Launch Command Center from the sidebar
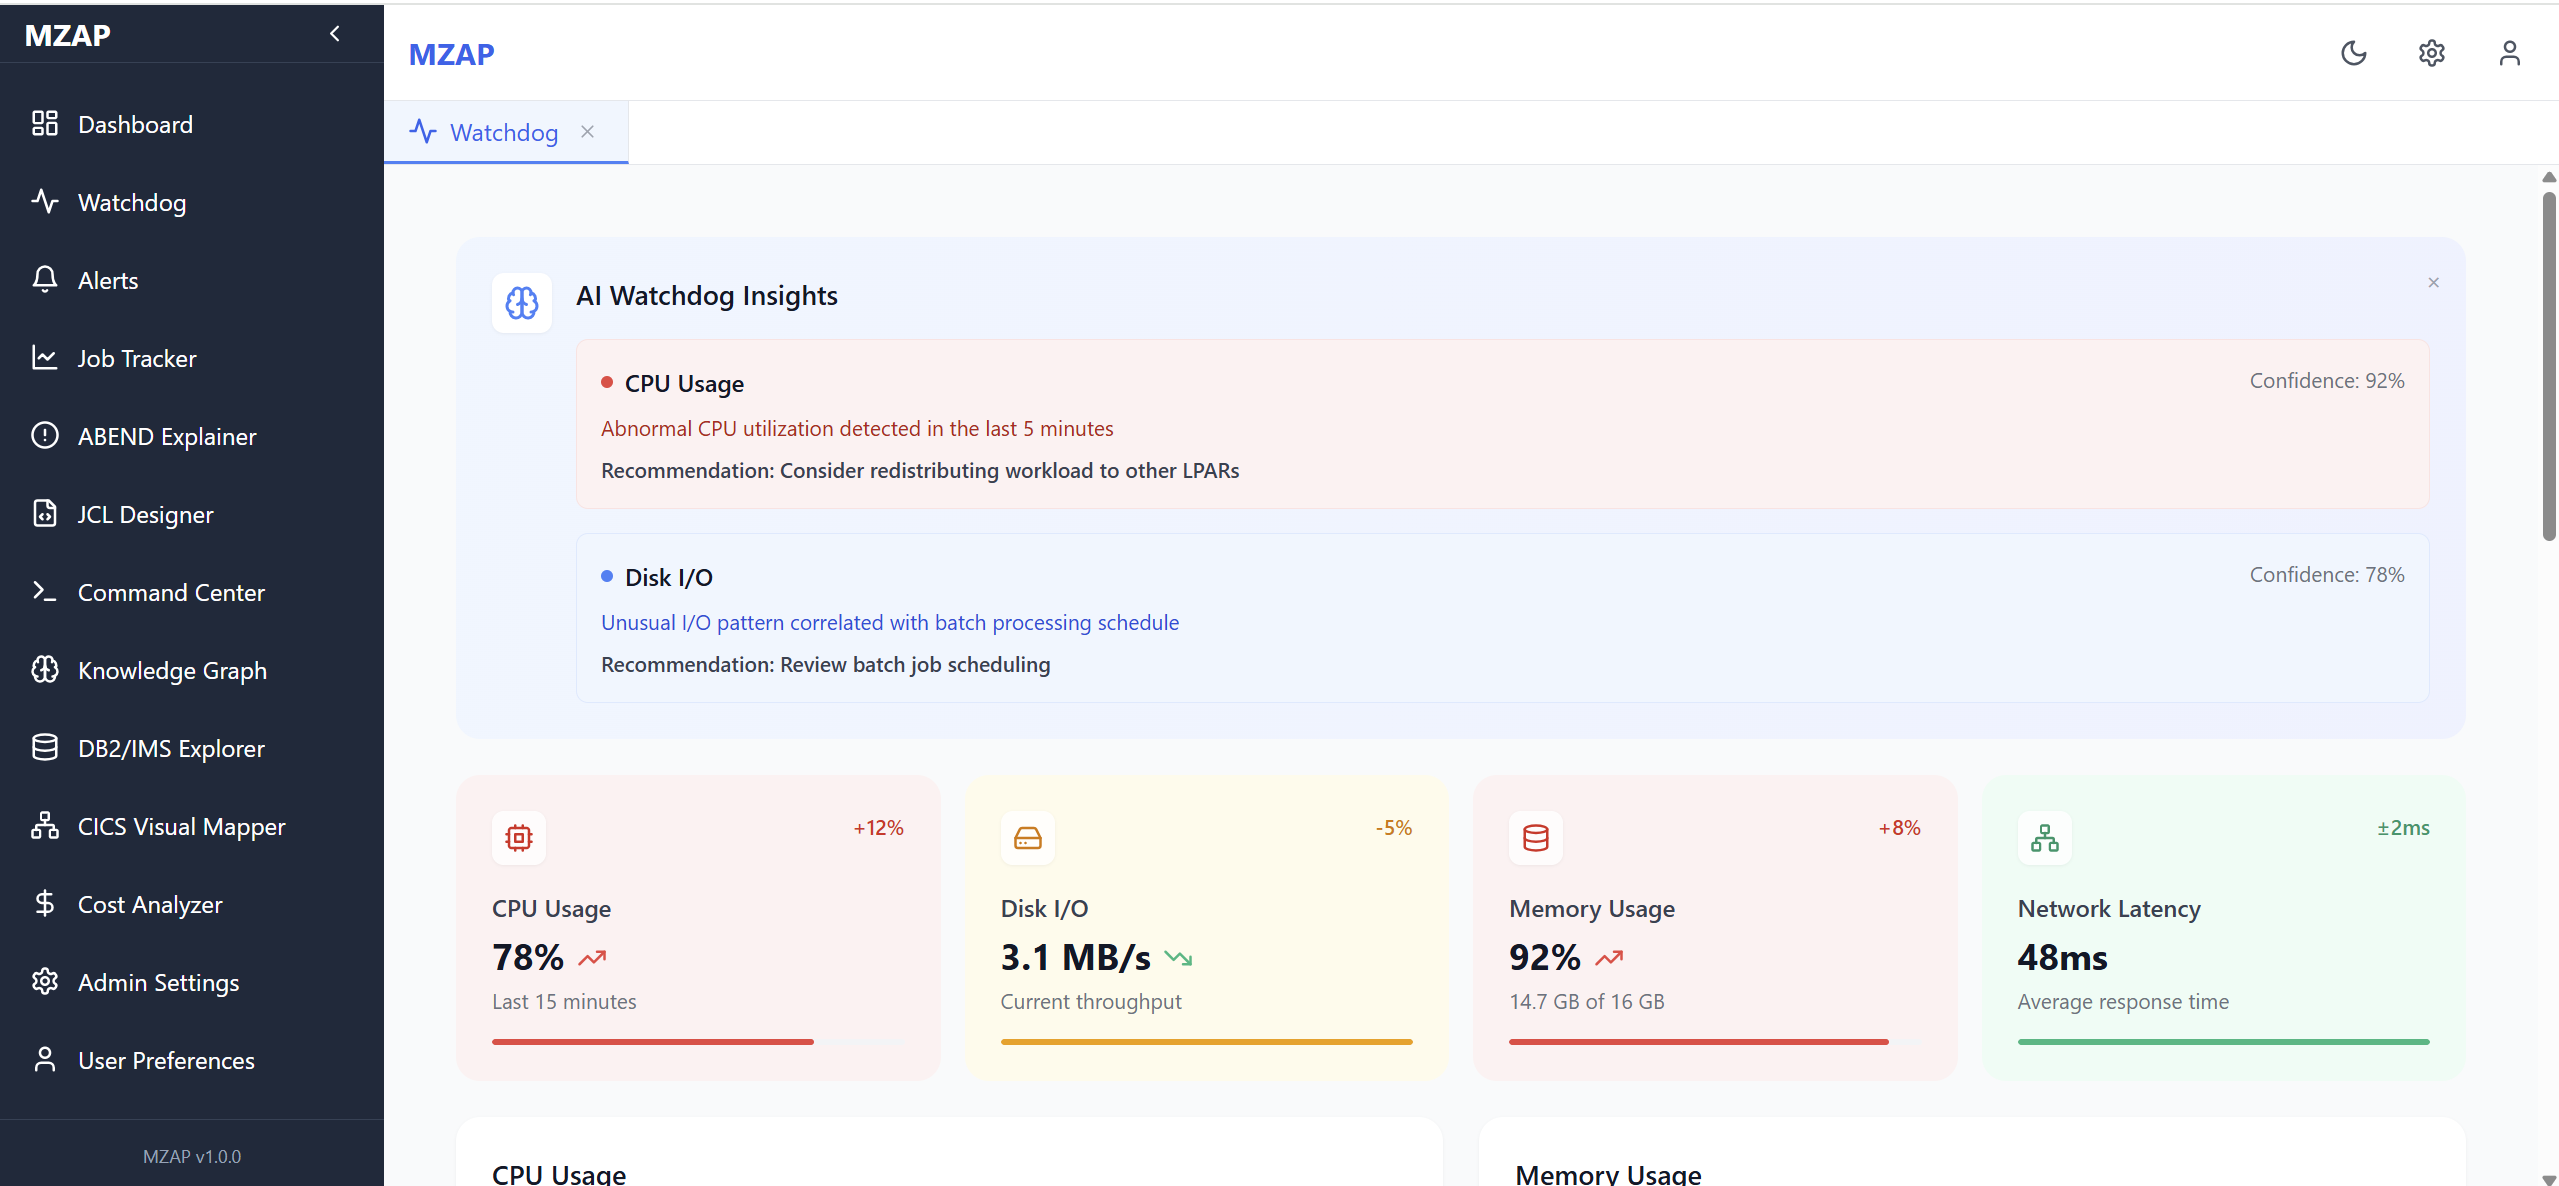Image resolution: width=2559 pixels, height=1186 pixels. pos(171,592)
